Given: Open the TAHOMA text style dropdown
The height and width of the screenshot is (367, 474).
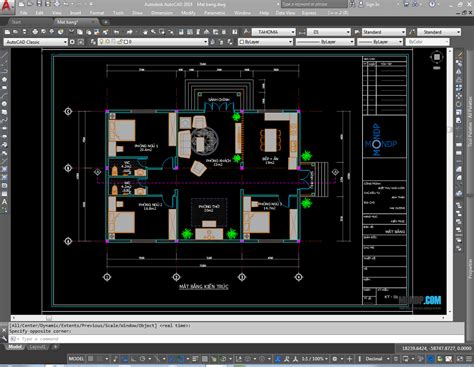Looking at the screenshot, I should point(293,32).
